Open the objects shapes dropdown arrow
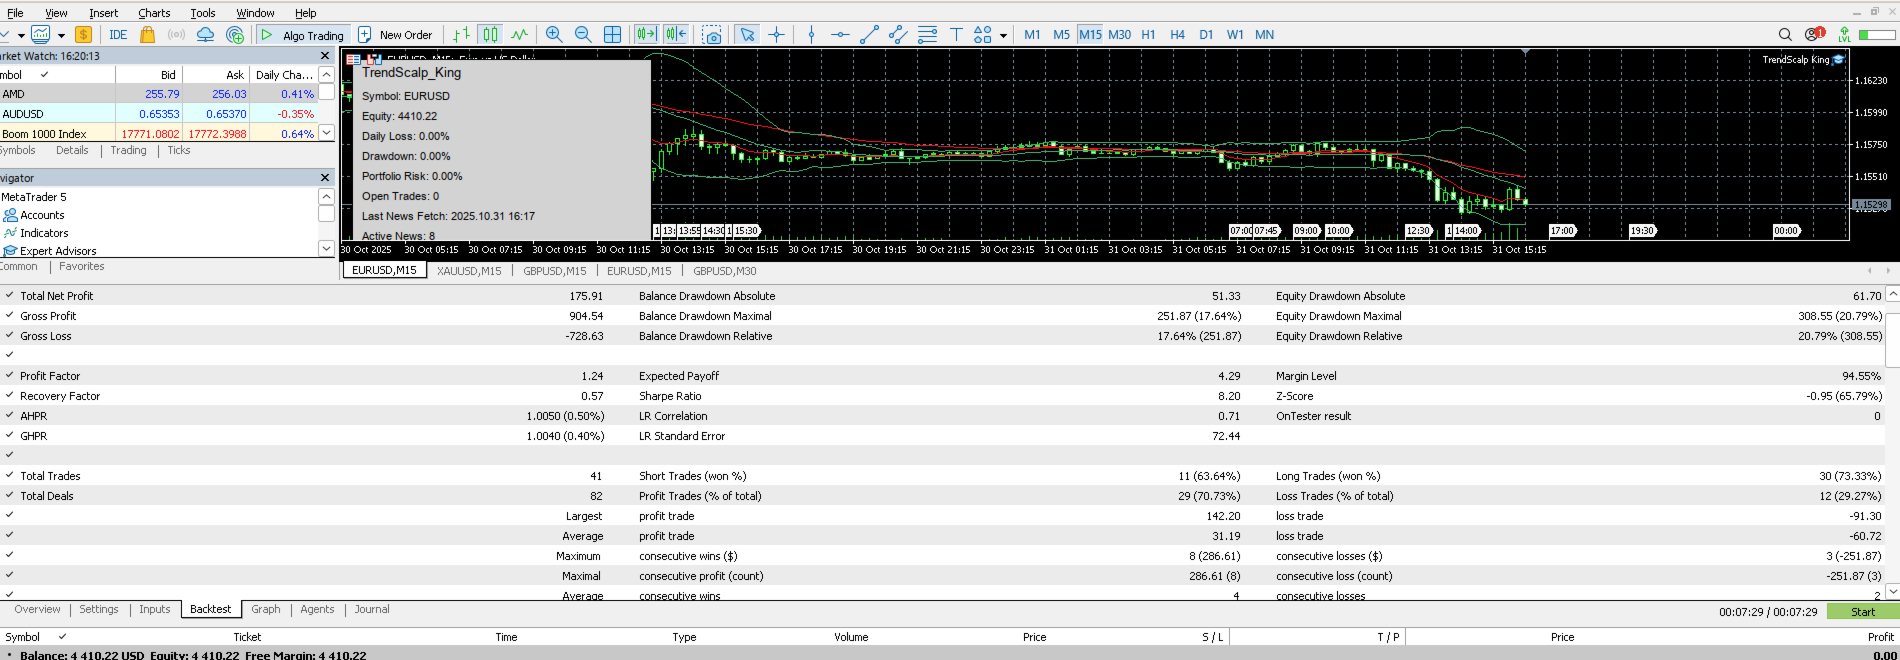The width and height of the screenshot is (1900, 660). tap(1003, 36)
